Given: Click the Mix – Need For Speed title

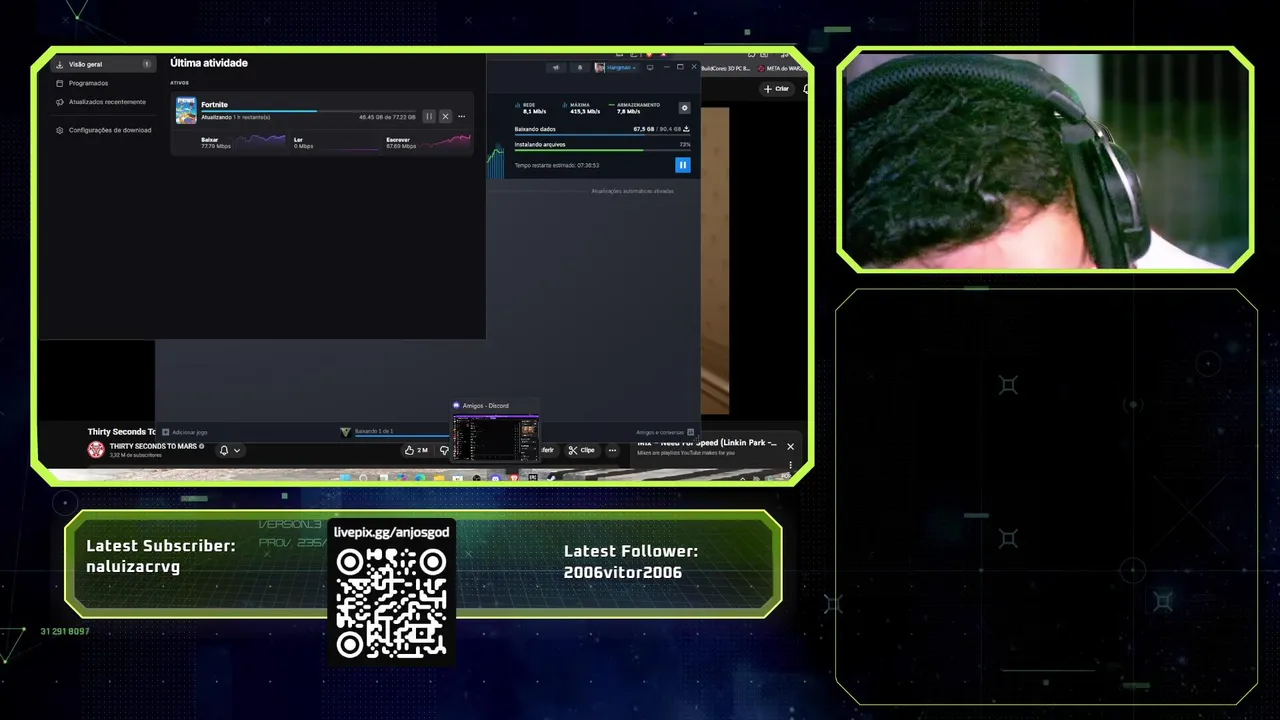Looking at the screenshot, I should pos(707,442).
